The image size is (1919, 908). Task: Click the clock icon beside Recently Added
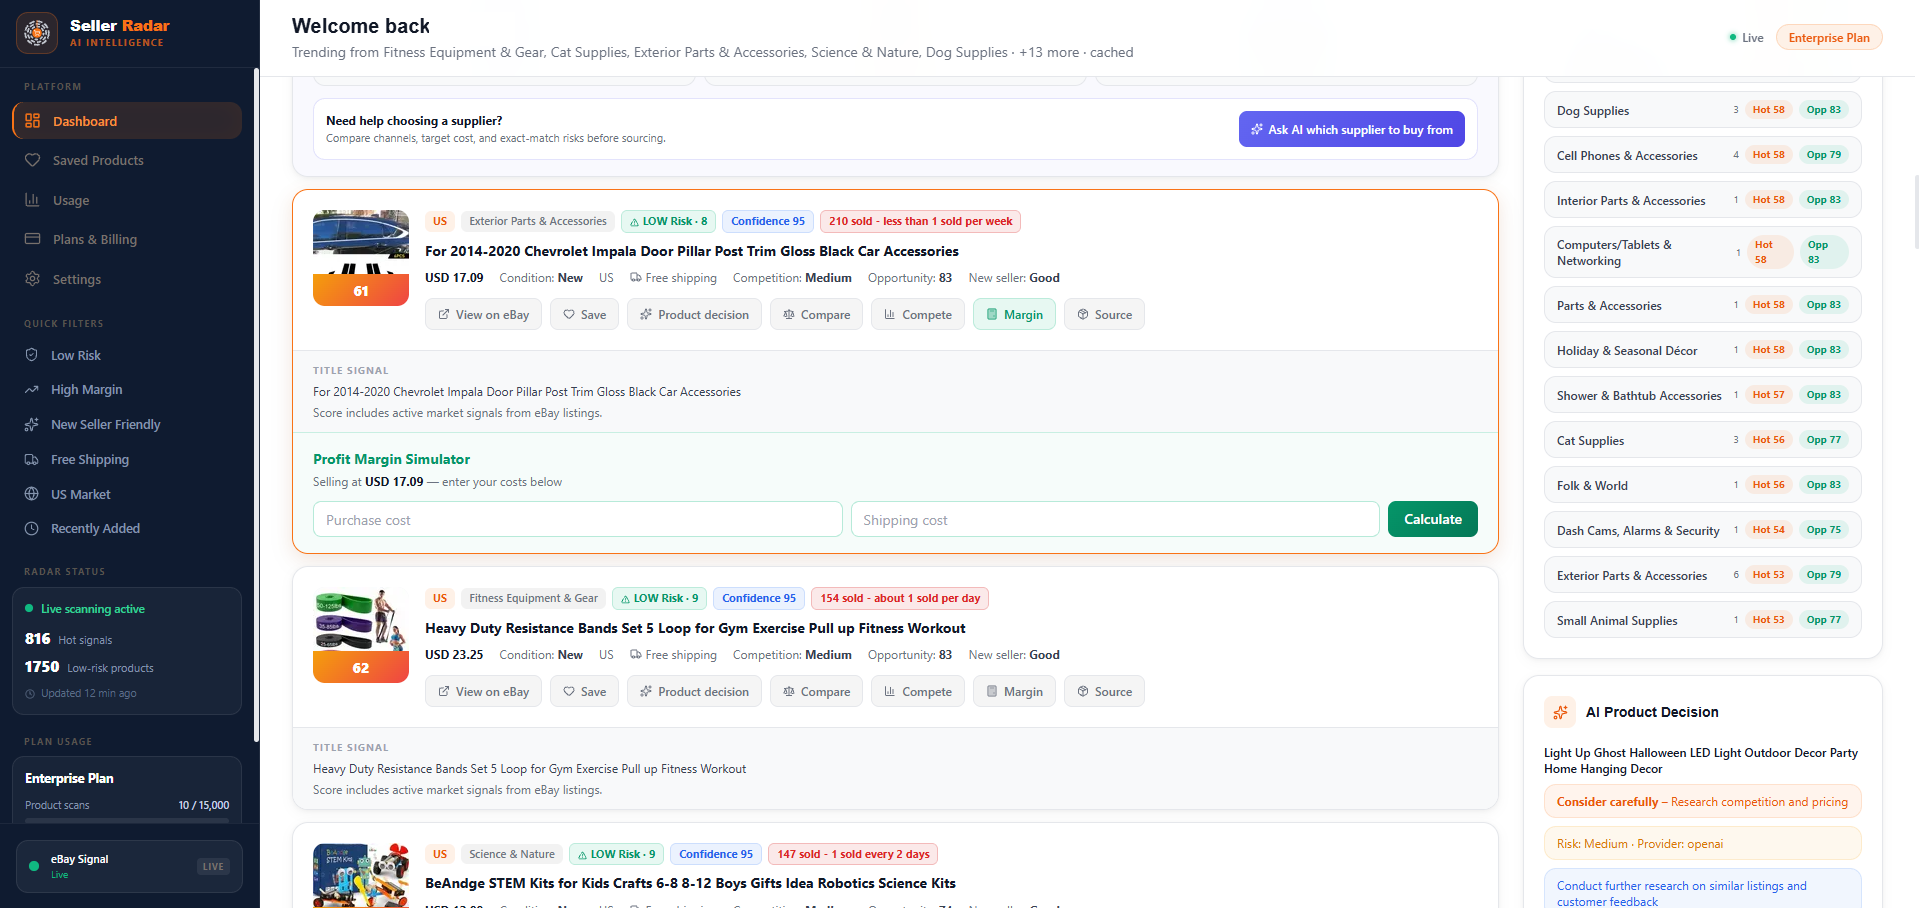[32, 528]
